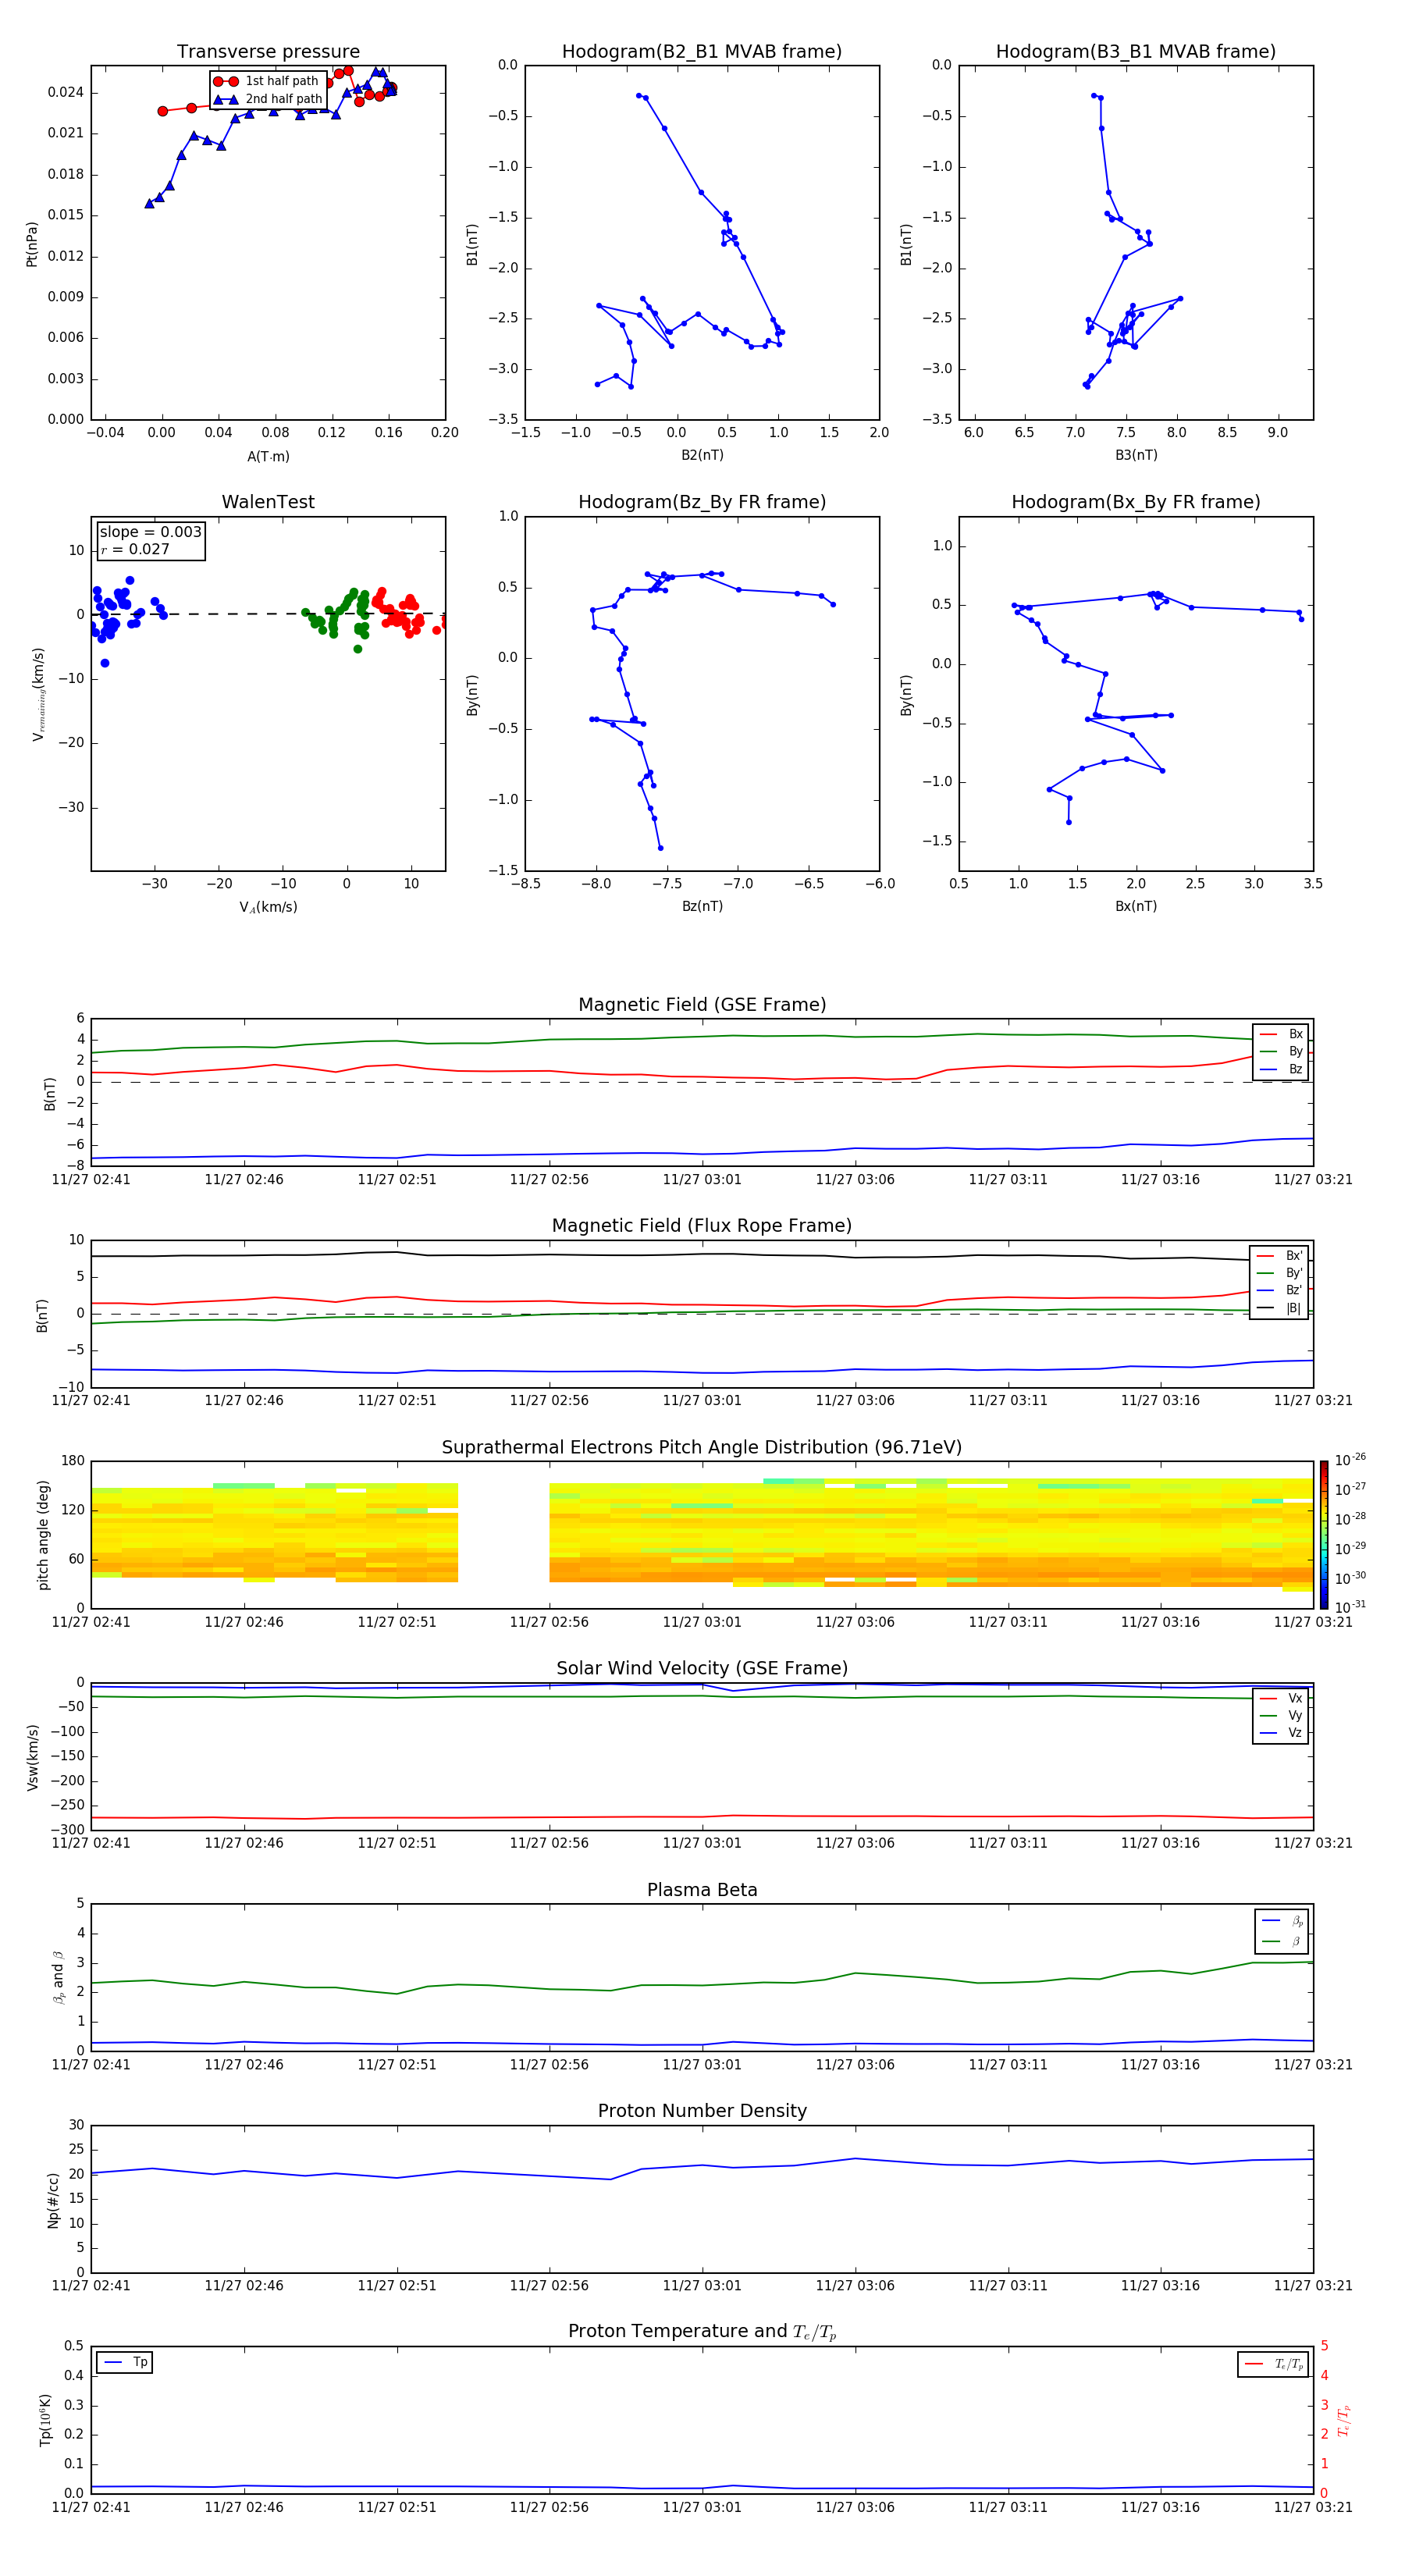Click the 'Magnetic Field (GSE Frame)' title
1405x2576 pixels.
point(702,1005)
